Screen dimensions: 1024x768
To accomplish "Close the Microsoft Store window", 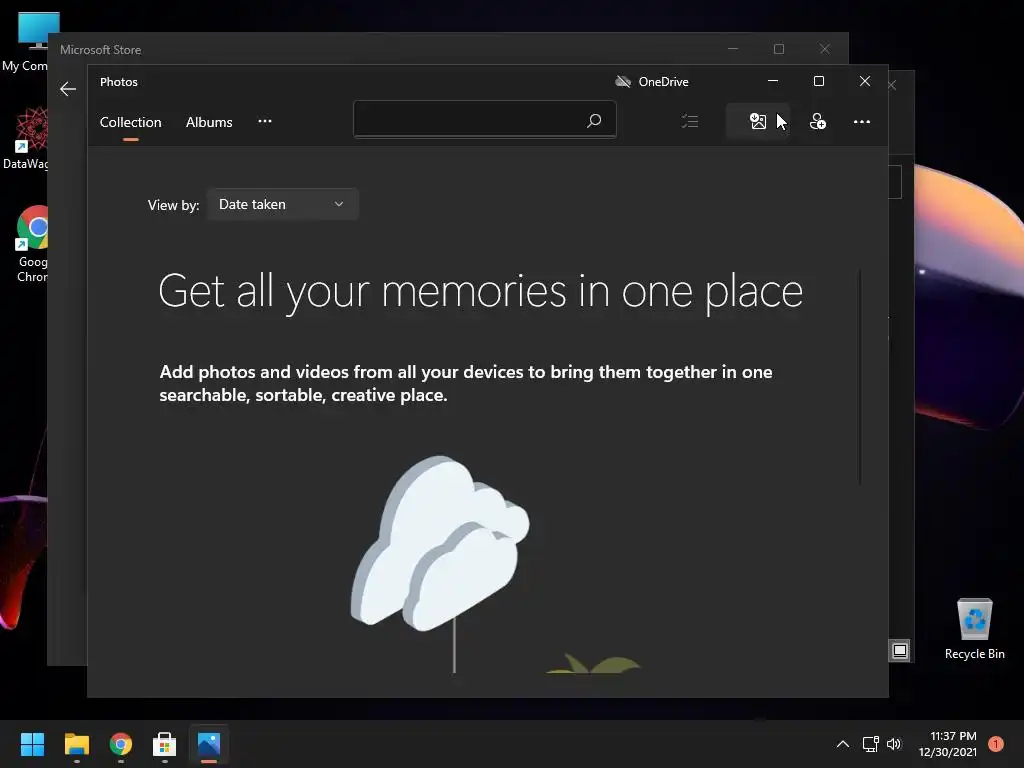I will [825, 49].
